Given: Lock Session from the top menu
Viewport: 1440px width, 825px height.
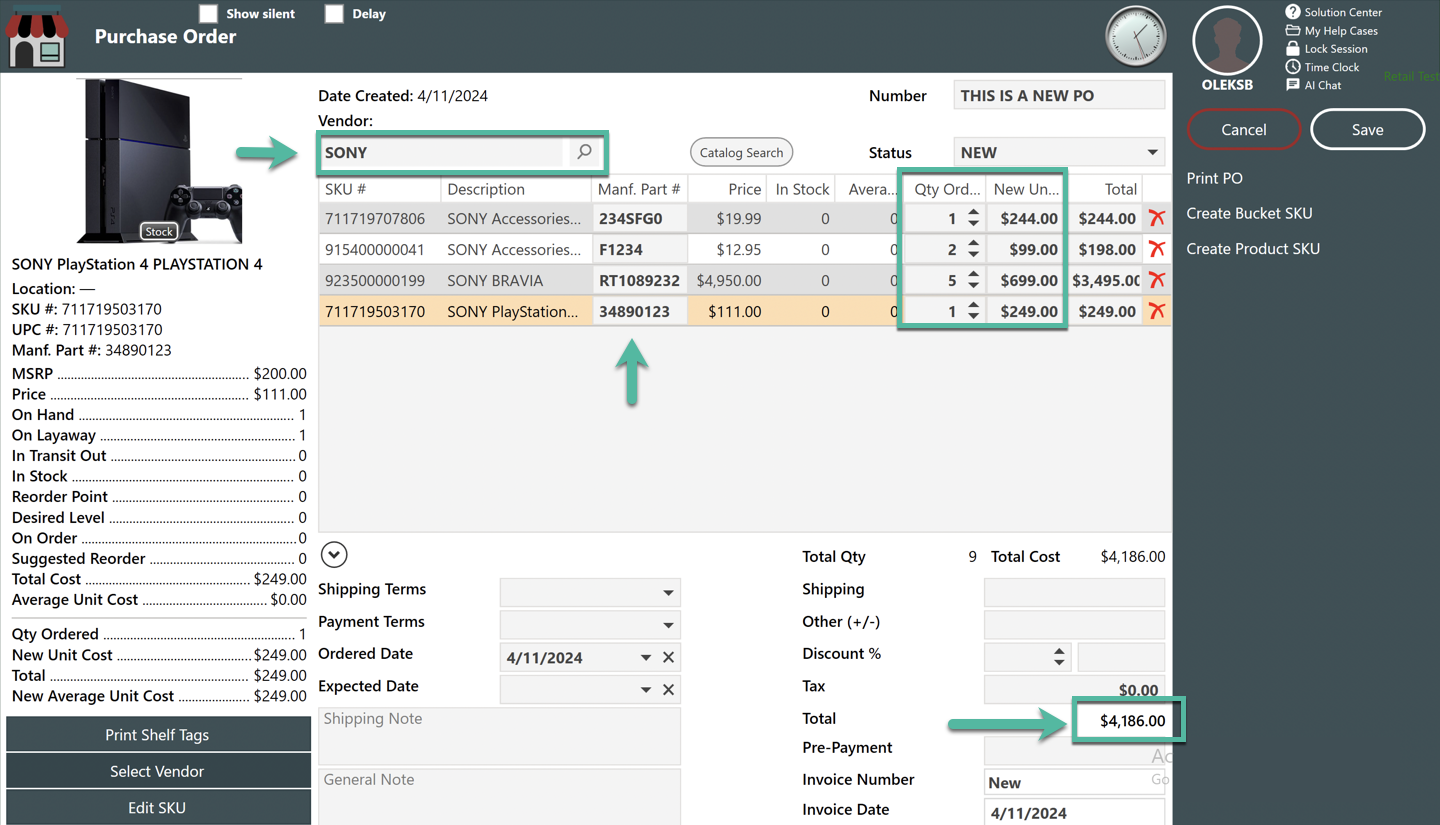Looking at the screenshot, I should pos(1326,48).
